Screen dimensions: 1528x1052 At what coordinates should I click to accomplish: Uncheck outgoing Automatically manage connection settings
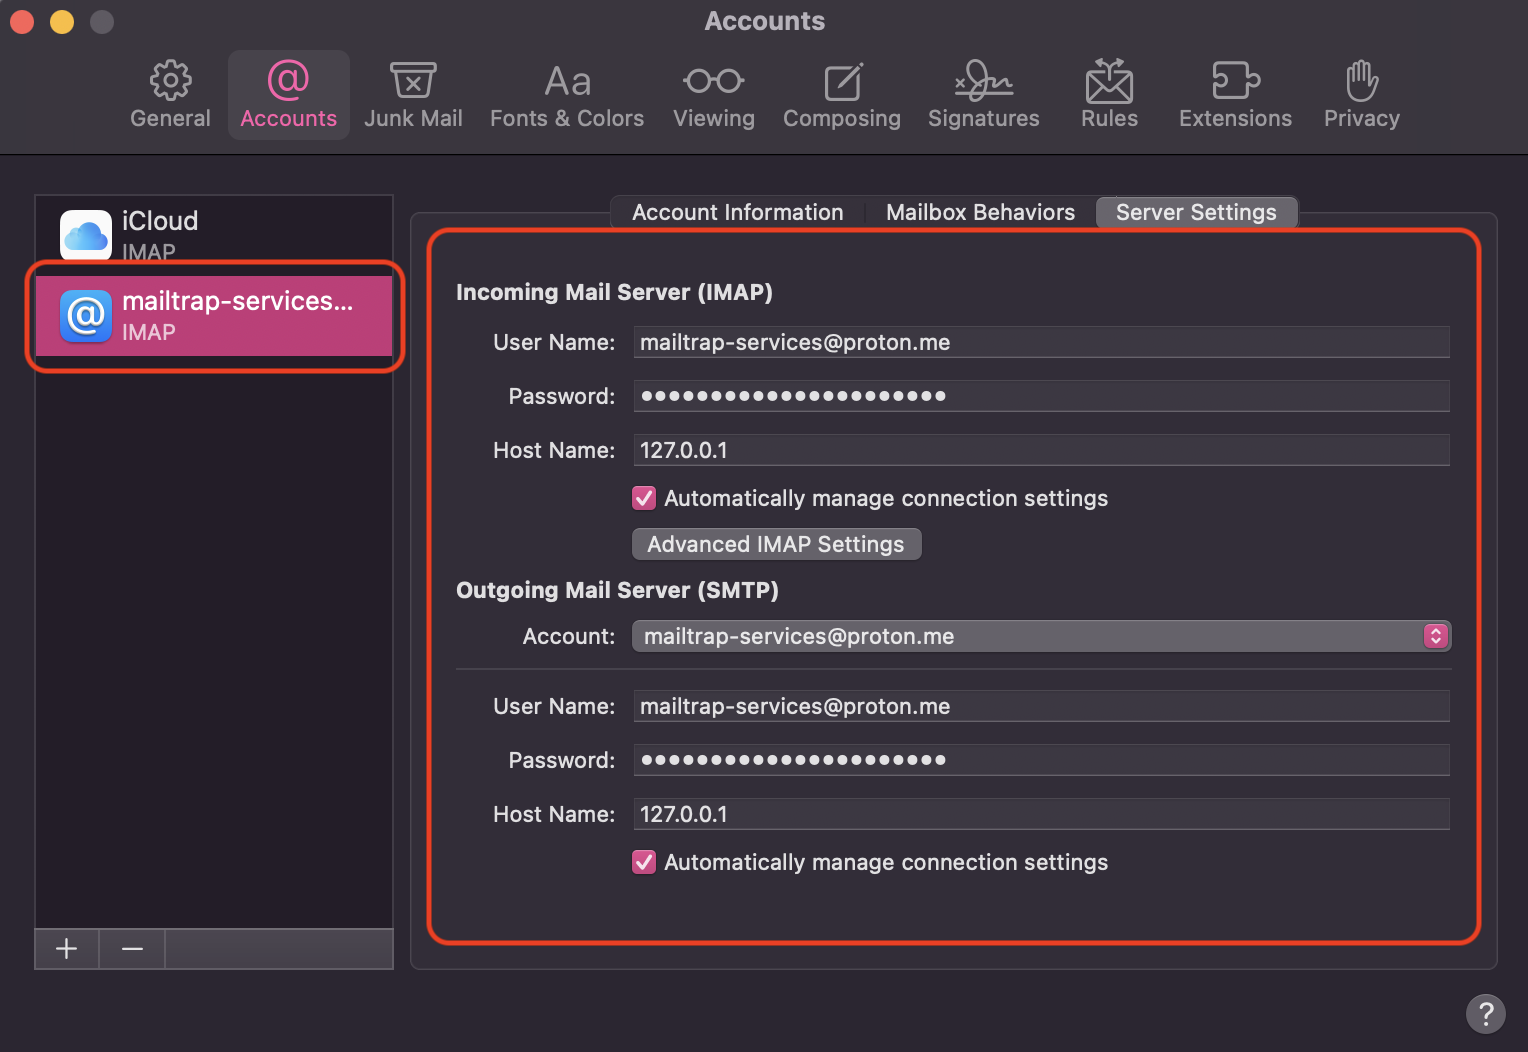coord(644,862)
